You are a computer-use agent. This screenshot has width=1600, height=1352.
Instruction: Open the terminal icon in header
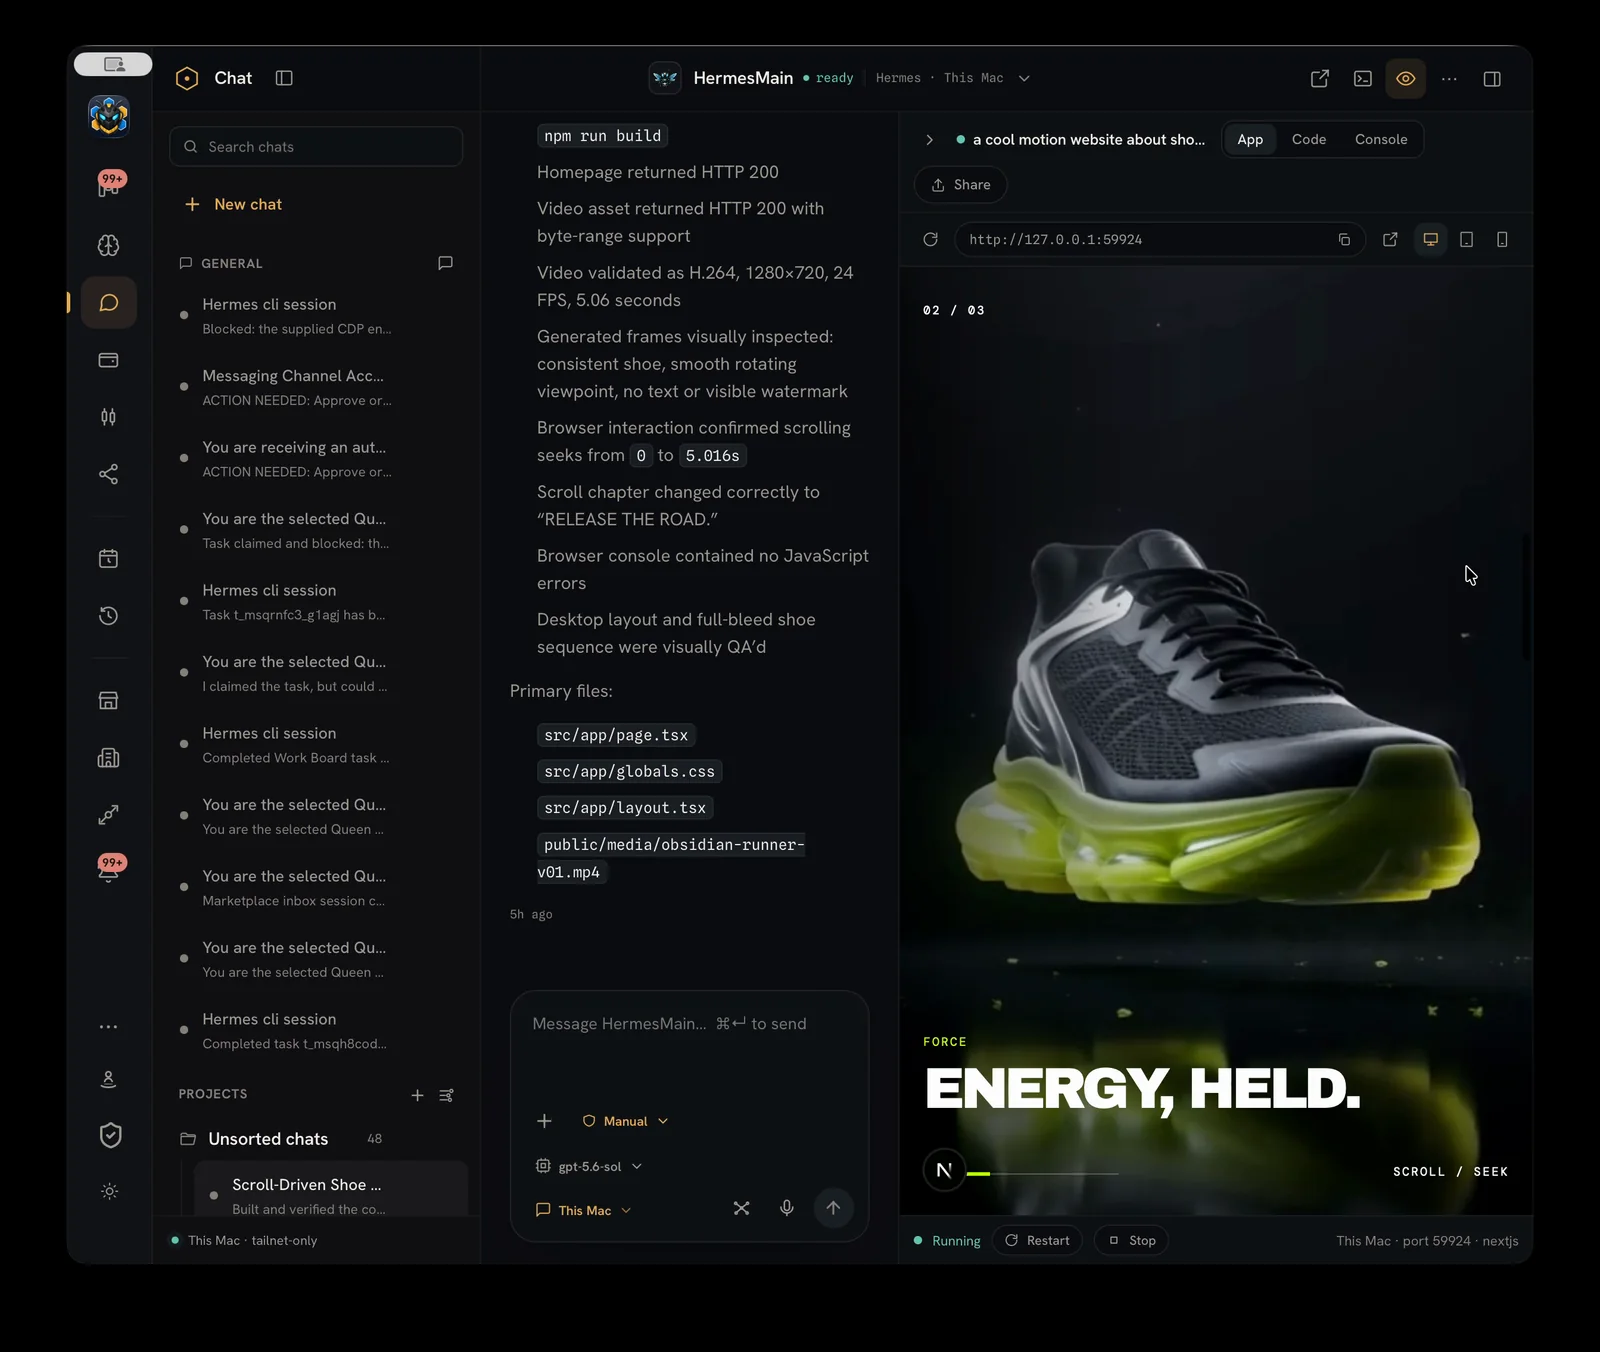pyautogui.click(x=1363, y=78)
